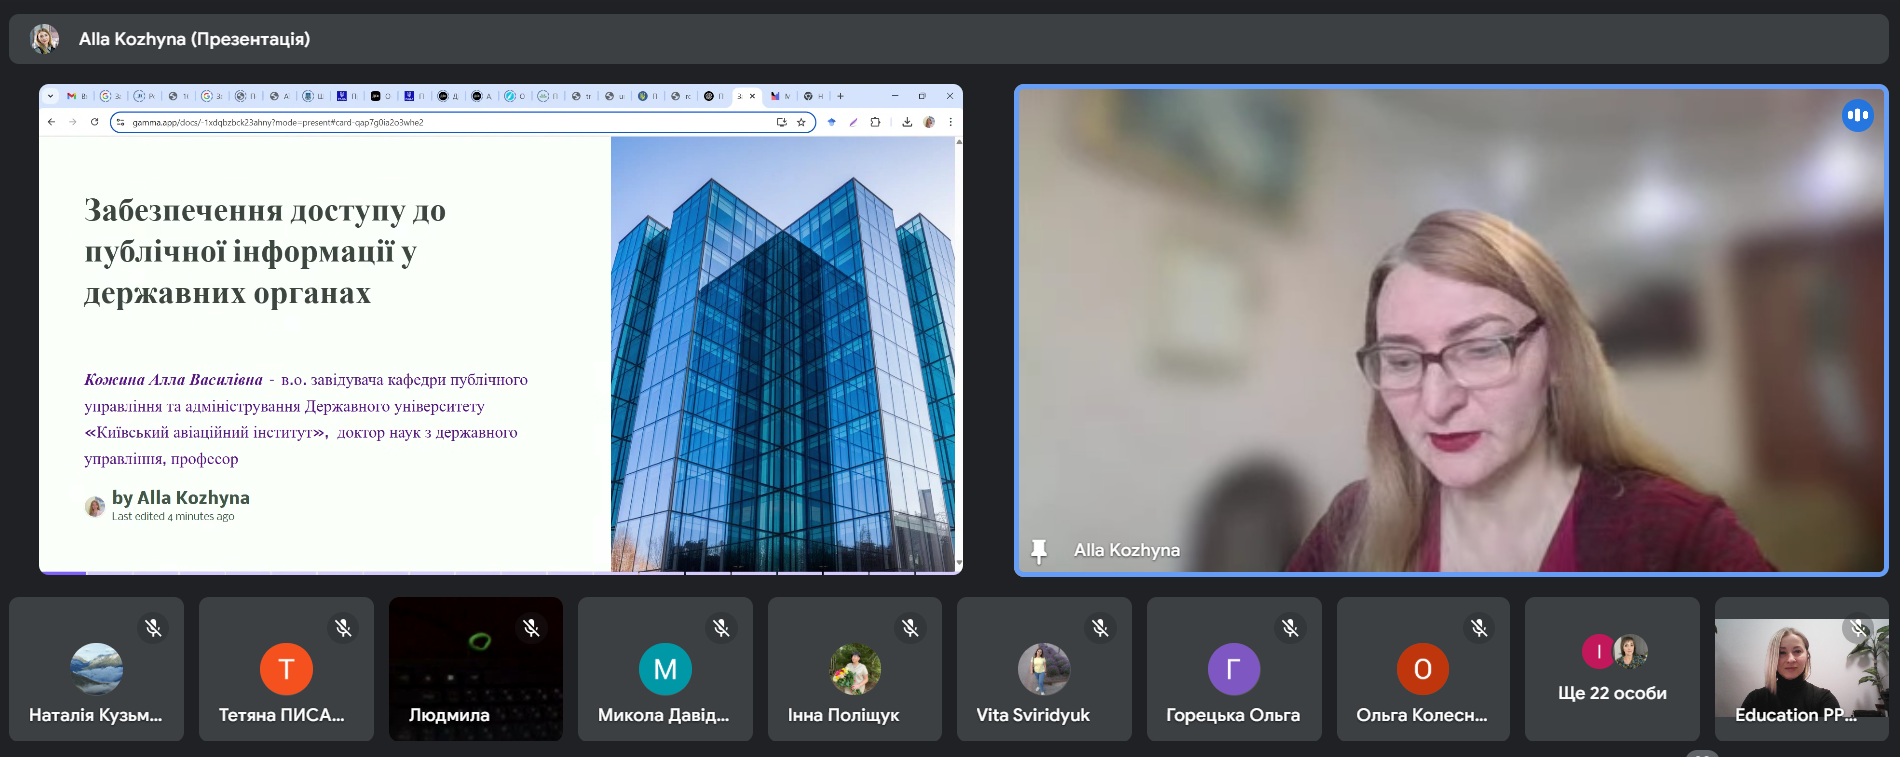Click muted mic icon on Тетяна ПИСА tile
The image size is (1900, 757).
pos(343,628)
